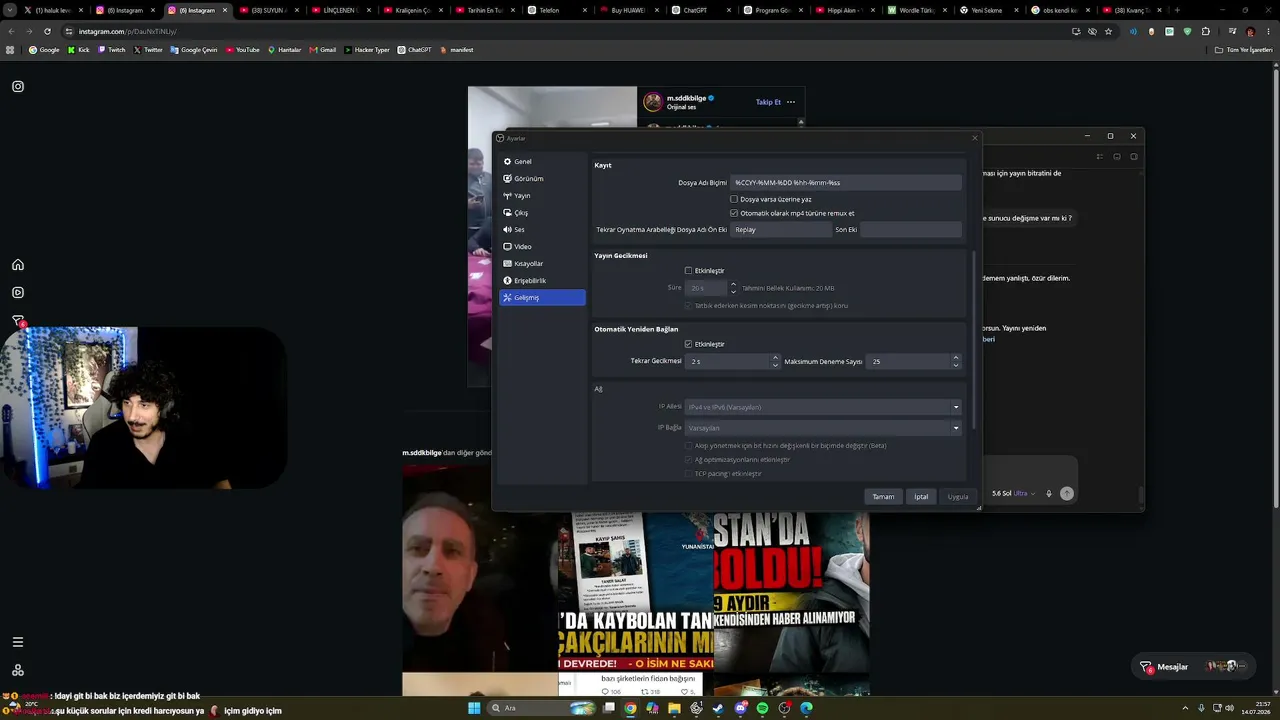The width and height of the screenshot is (1280, 720).
Task: Open the Windows Start menu
Action: (x=474, y=708)
